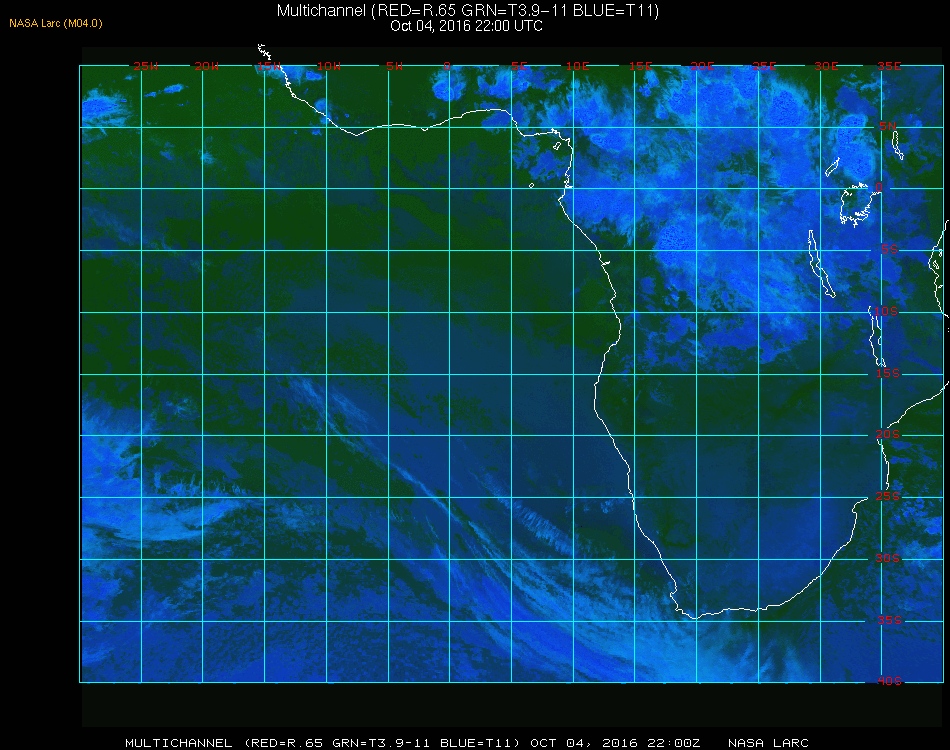The image size is (950, 750).
Task: Click the 25S latitude label
Action: tap(888, 496)
